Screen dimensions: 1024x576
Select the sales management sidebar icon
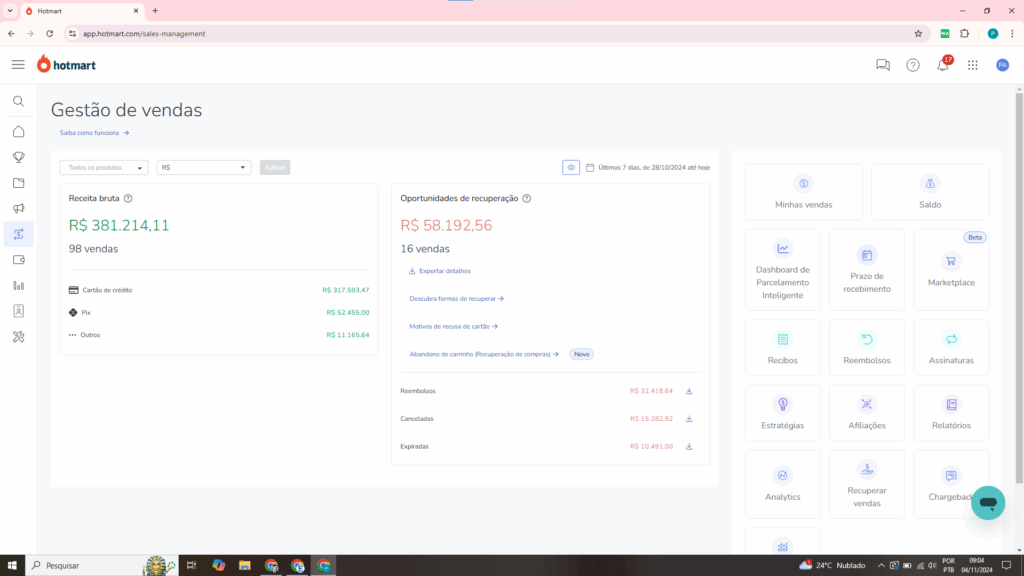18,234
